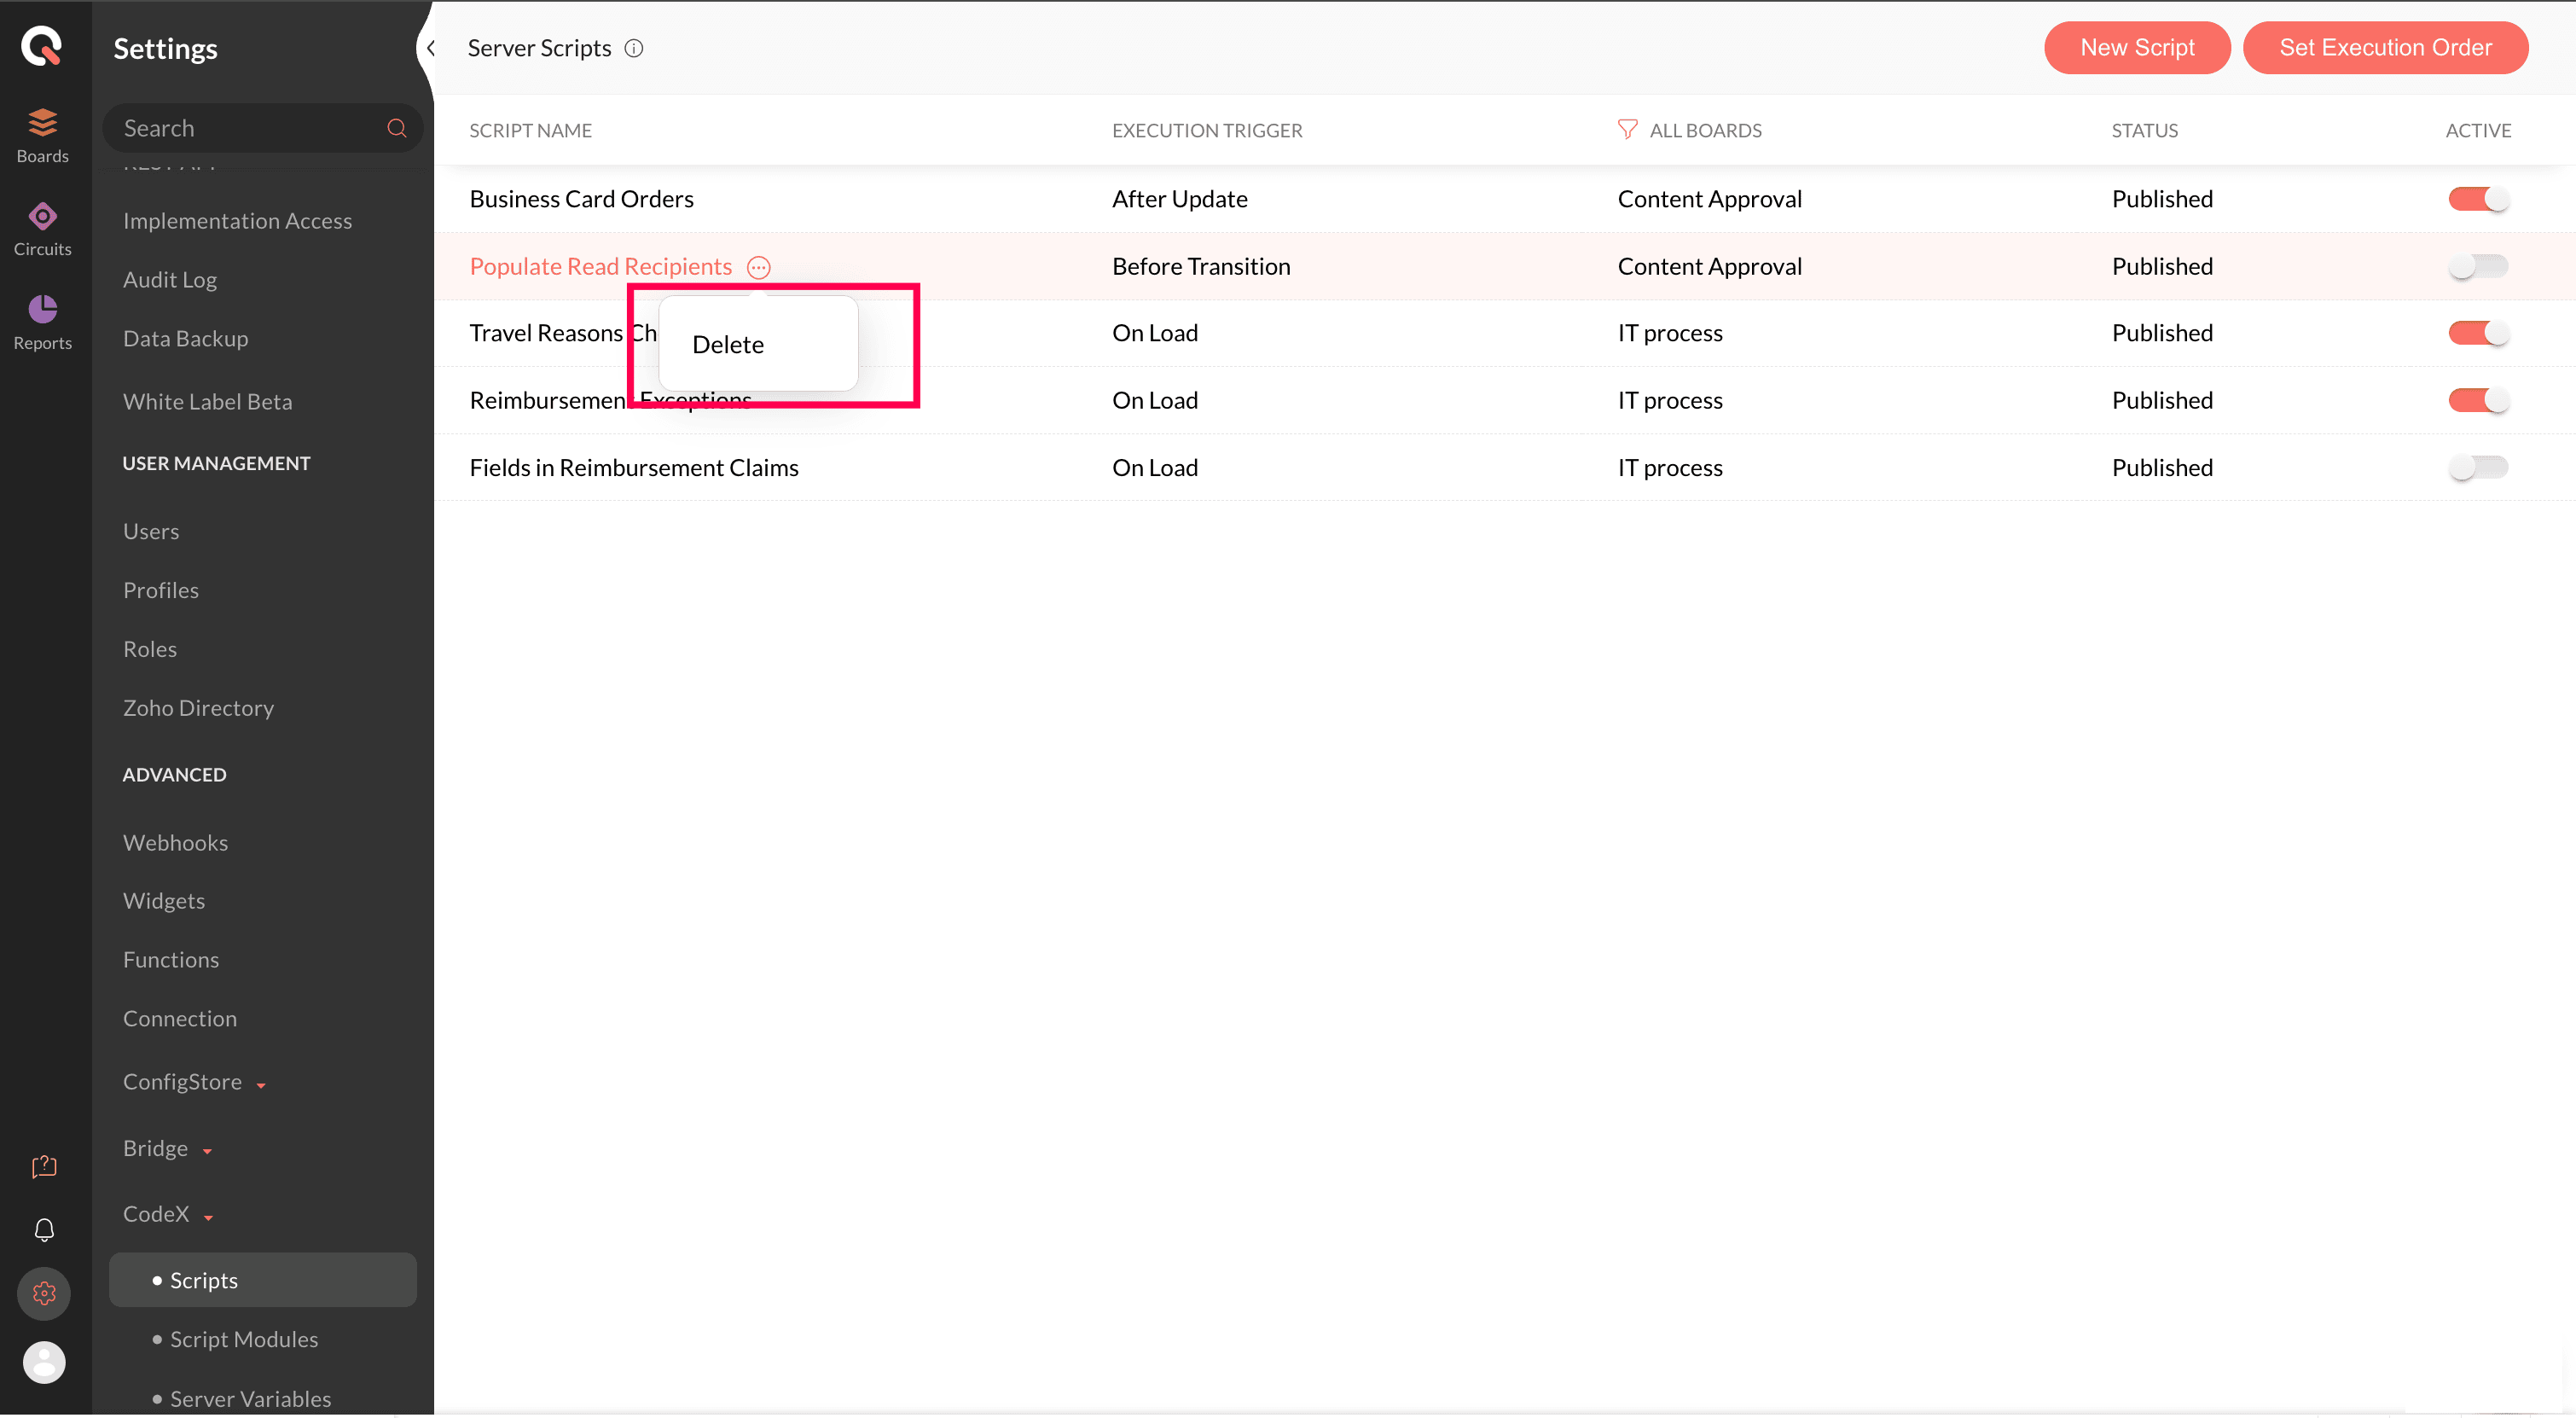Open Zoho Directory page
Screen dimensions: 2576x1418
tap(198, 708)
